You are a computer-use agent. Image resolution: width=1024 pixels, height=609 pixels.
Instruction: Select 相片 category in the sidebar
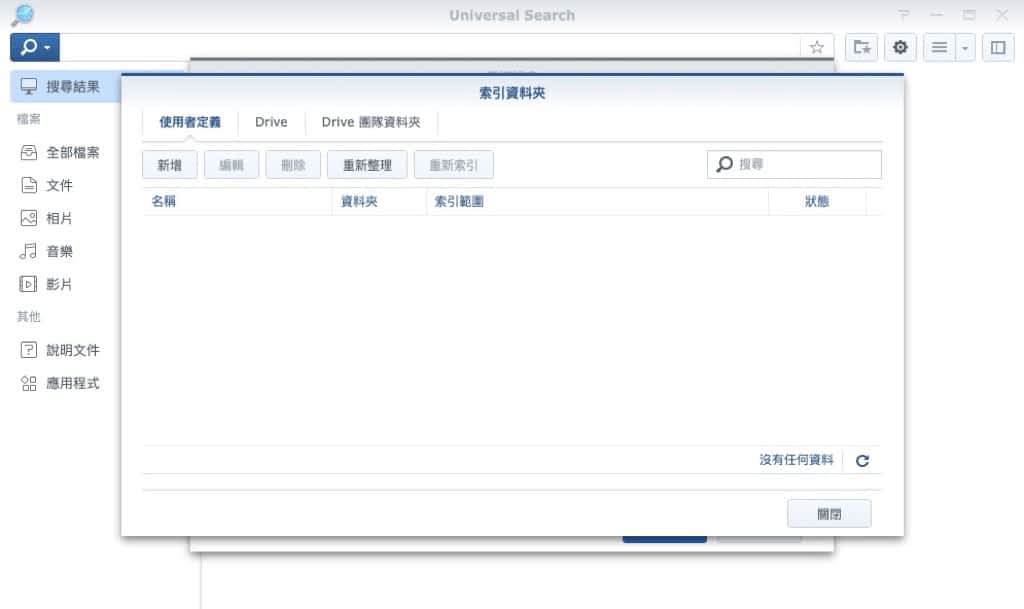click(x=59, y=218)
